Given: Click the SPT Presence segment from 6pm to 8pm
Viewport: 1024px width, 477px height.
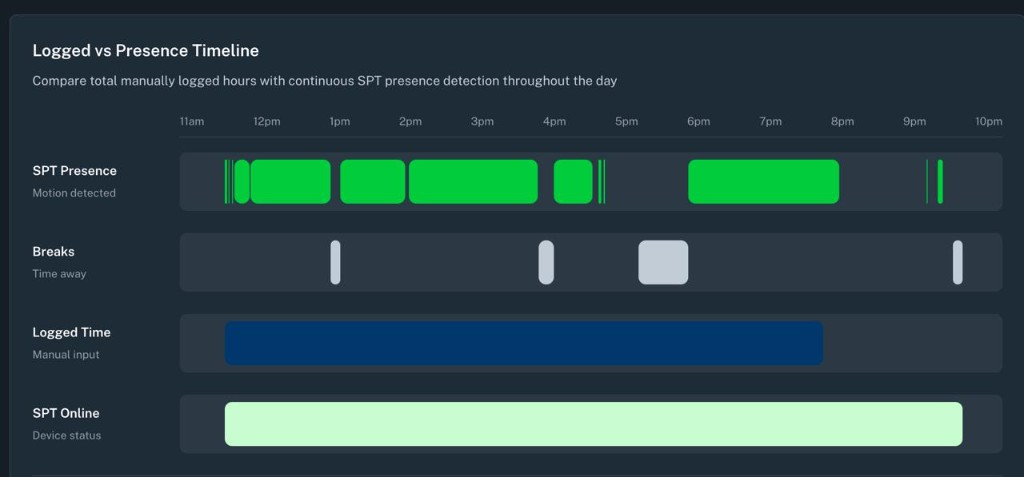Looking at the screenshot, I should (763, 182).
